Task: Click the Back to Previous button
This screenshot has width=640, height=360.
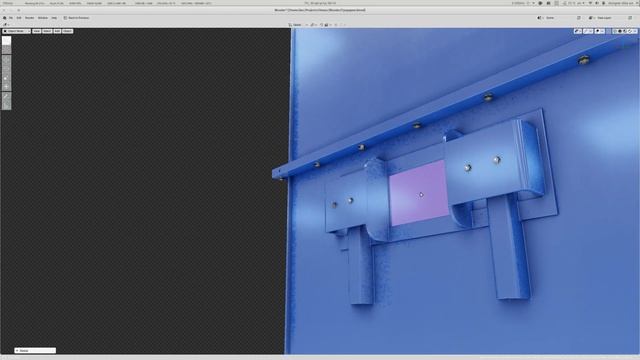Action: click(x=76, y=18)
